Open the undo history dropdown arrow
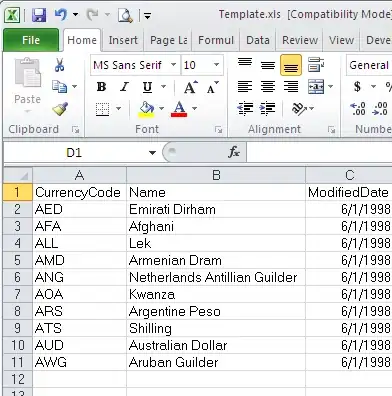Viewport: 392px width, 396px height. click(76, 15)
